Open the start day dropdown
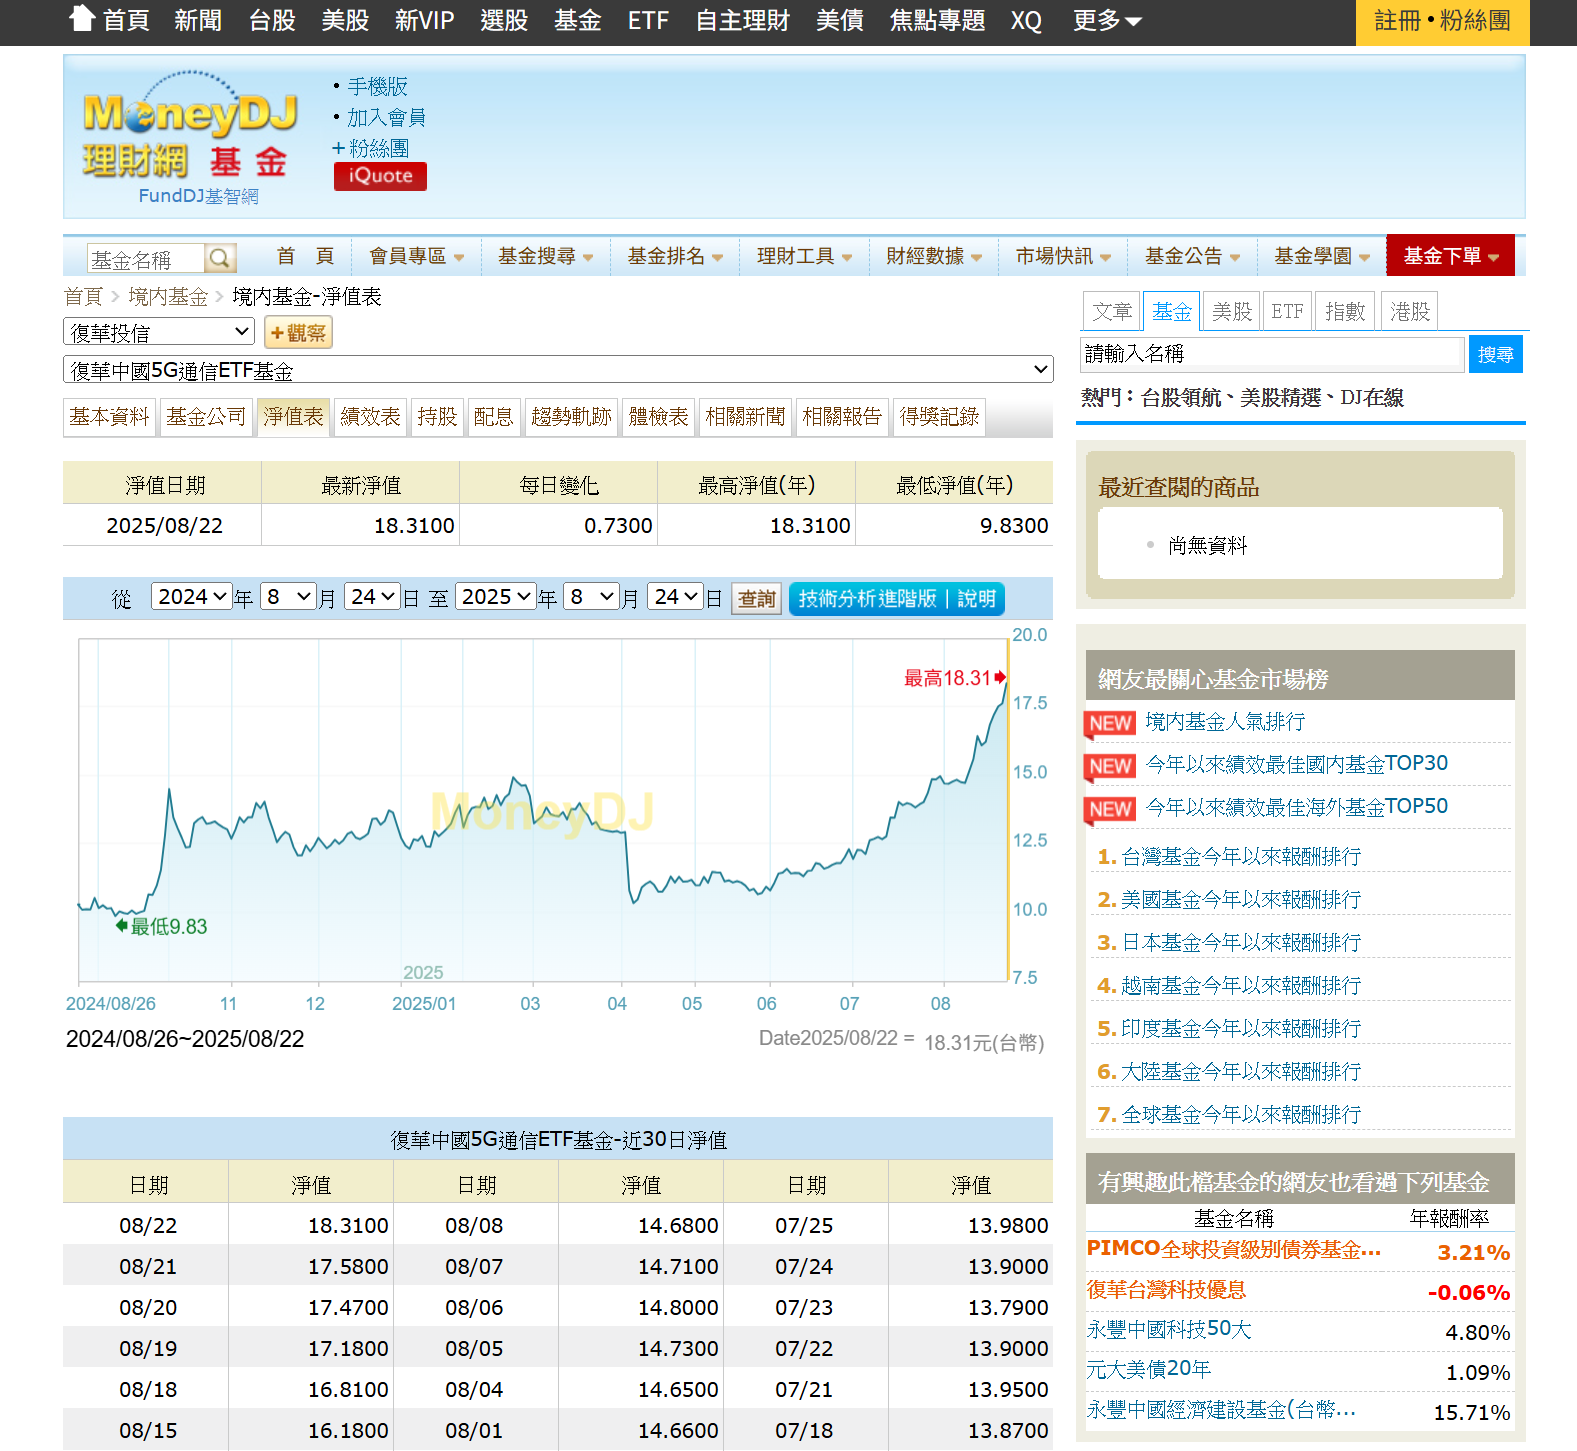Screen dimensions: 1577x1451 coord(373,597)
